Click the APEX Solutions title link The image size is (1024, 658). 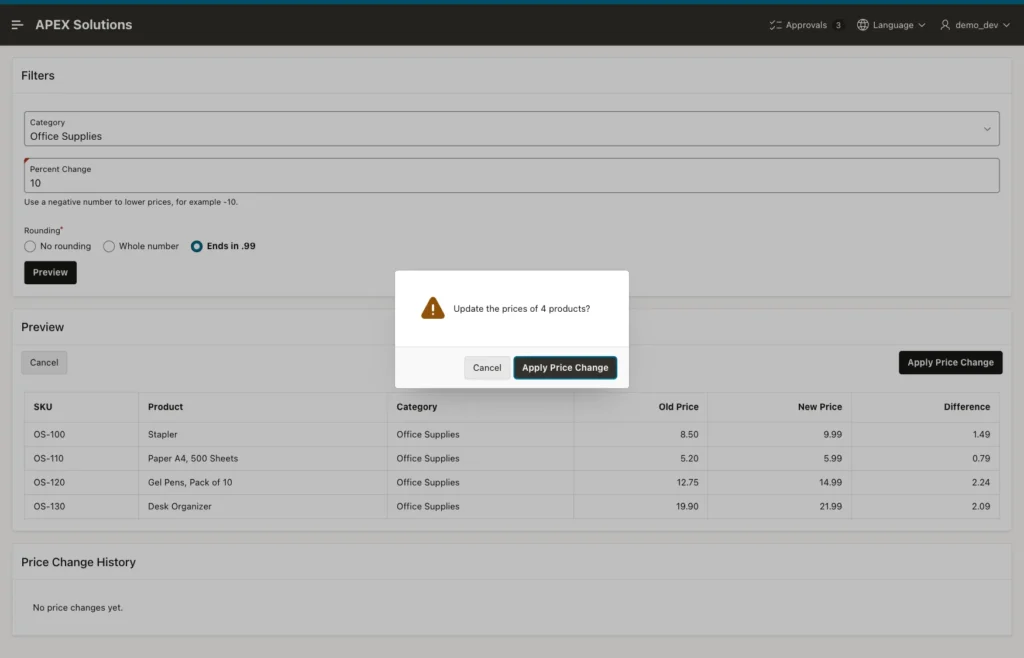[84, 25]
